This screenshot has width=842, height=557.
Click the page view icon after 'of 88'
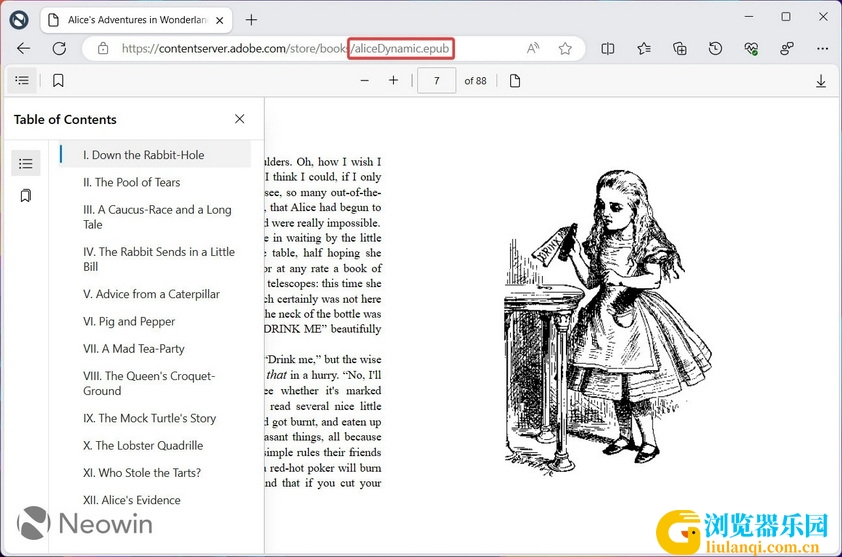515,81
